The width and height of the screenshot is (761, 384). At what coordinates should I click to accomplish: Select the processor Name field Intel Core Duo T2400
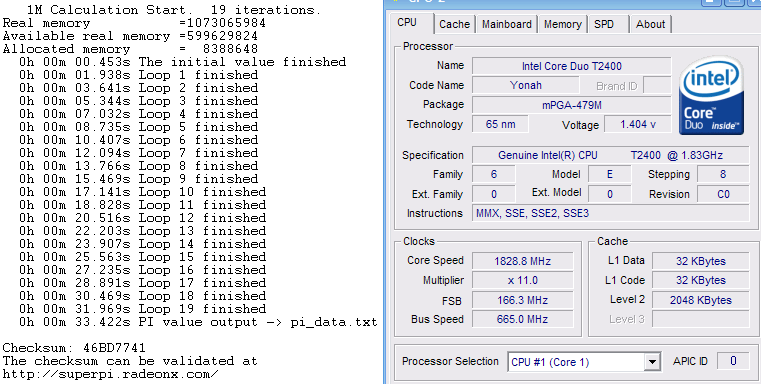click(572, 66)
